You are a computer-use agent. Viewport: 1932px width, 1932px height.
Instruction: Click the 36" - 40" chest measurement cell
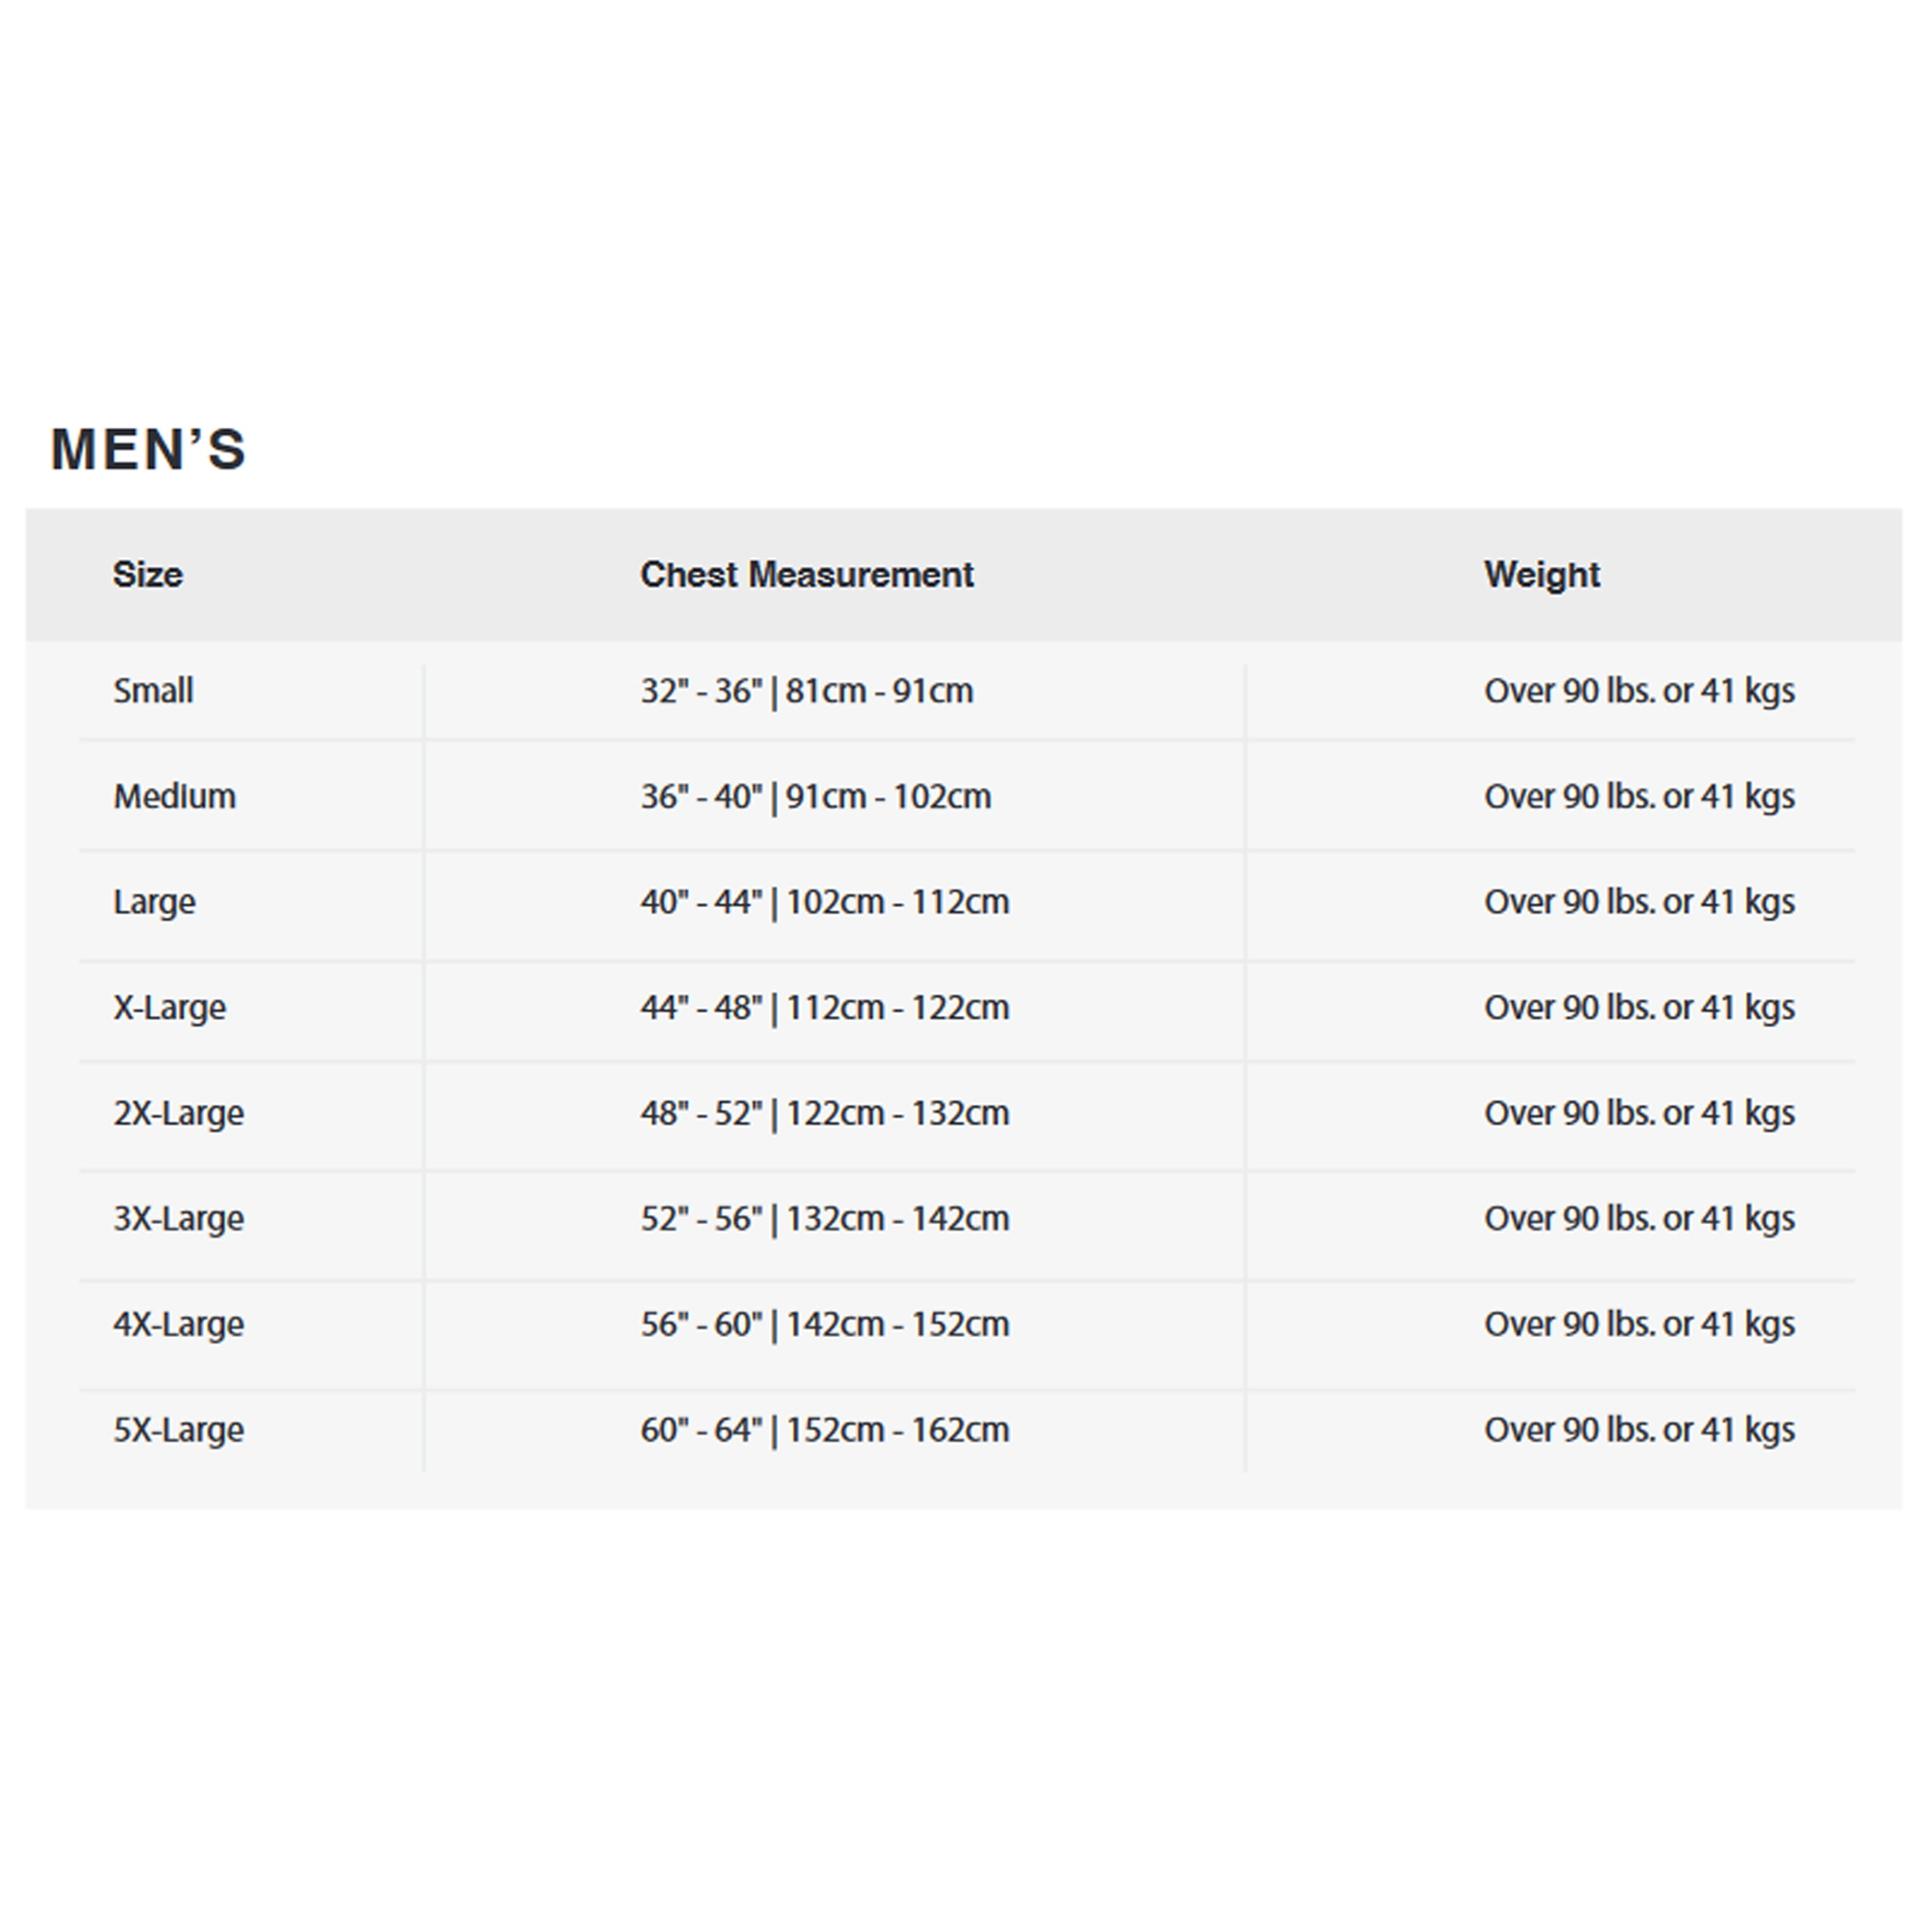point(815,797)
